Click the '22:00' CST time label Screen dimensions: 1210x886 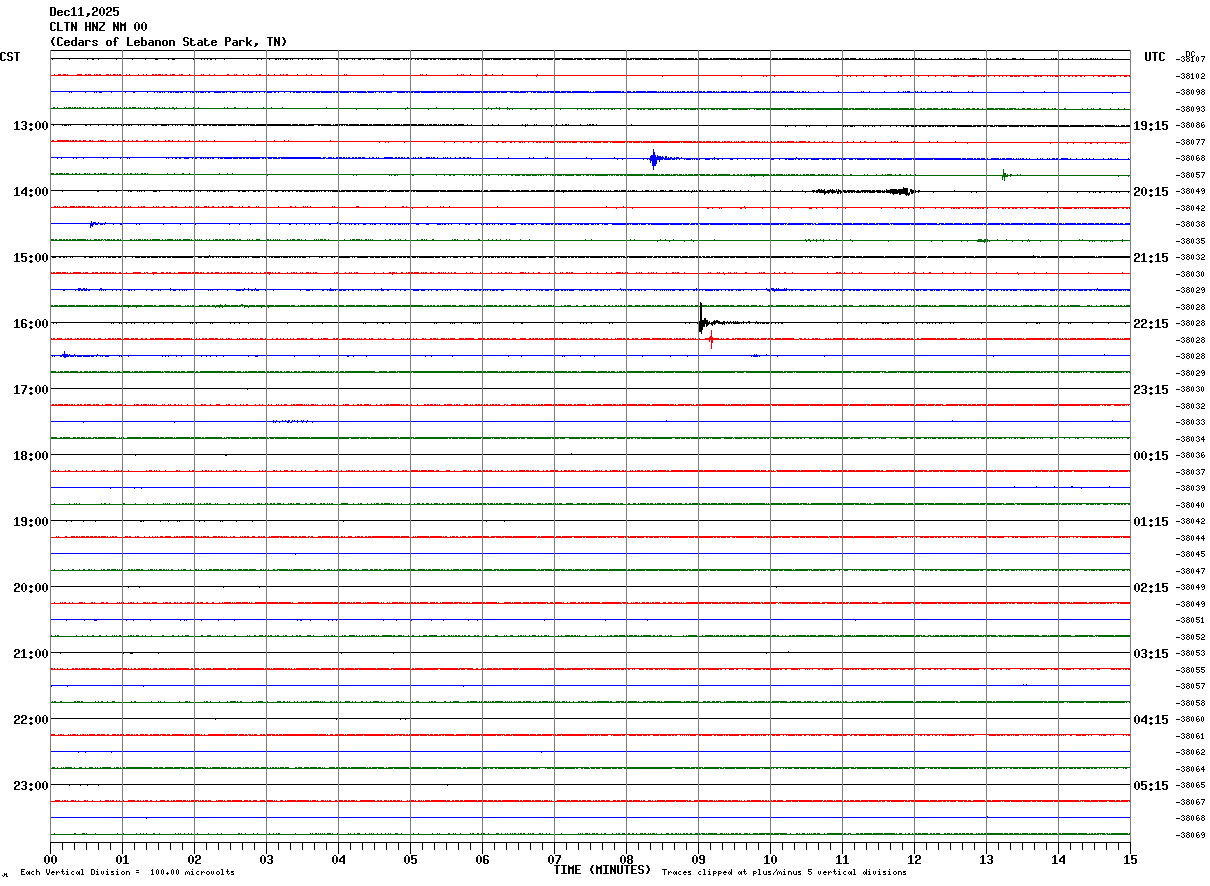(30, 720)
